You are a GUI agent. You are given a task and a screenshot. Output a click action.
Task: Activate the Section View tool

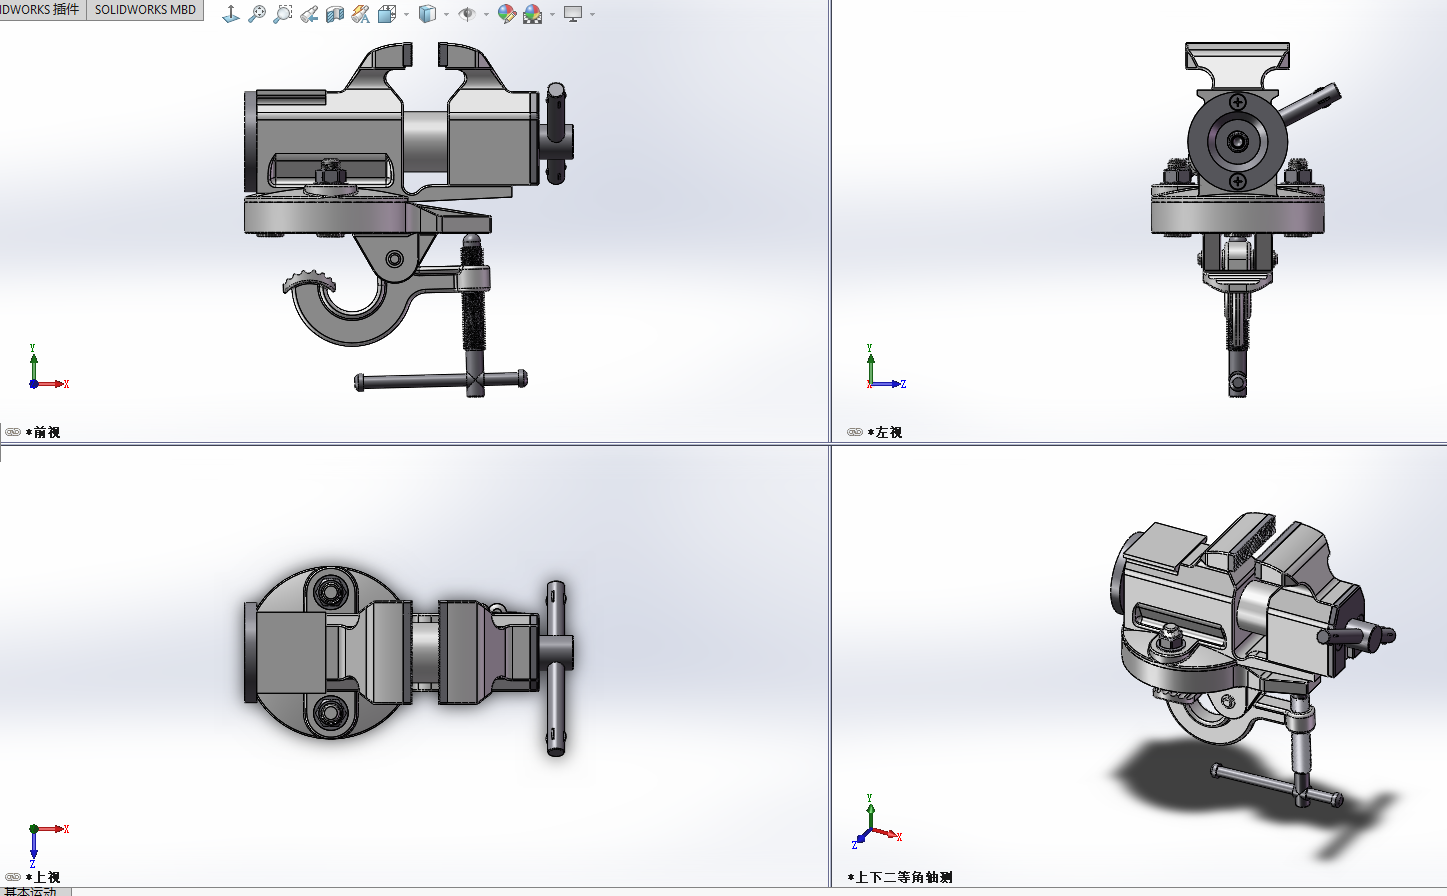335,14
